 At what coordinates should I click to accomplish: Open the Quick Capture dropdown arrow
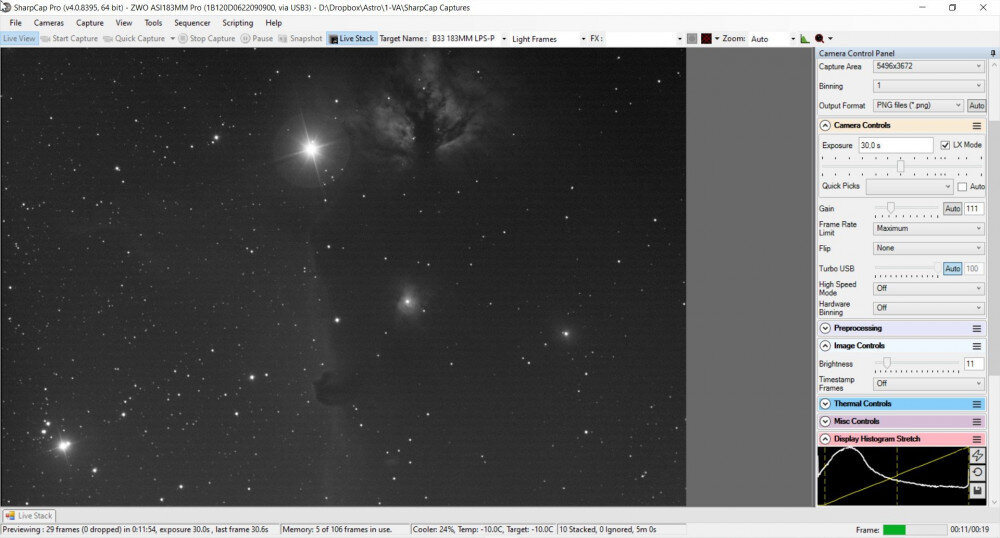[x=172, y=39]
